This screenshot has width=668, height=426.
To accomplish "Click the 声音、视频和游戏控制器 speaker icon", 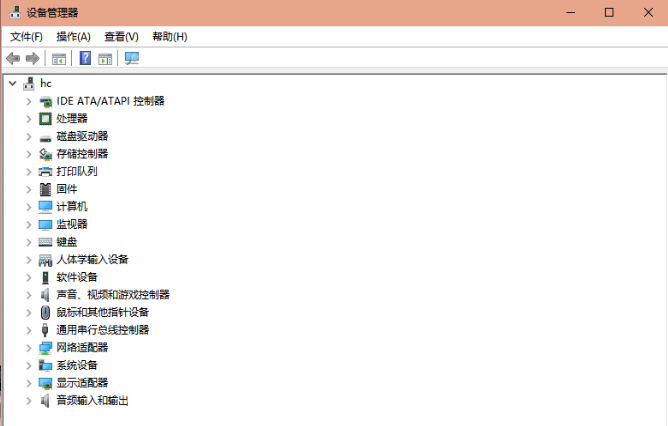I will coord(45,295).
